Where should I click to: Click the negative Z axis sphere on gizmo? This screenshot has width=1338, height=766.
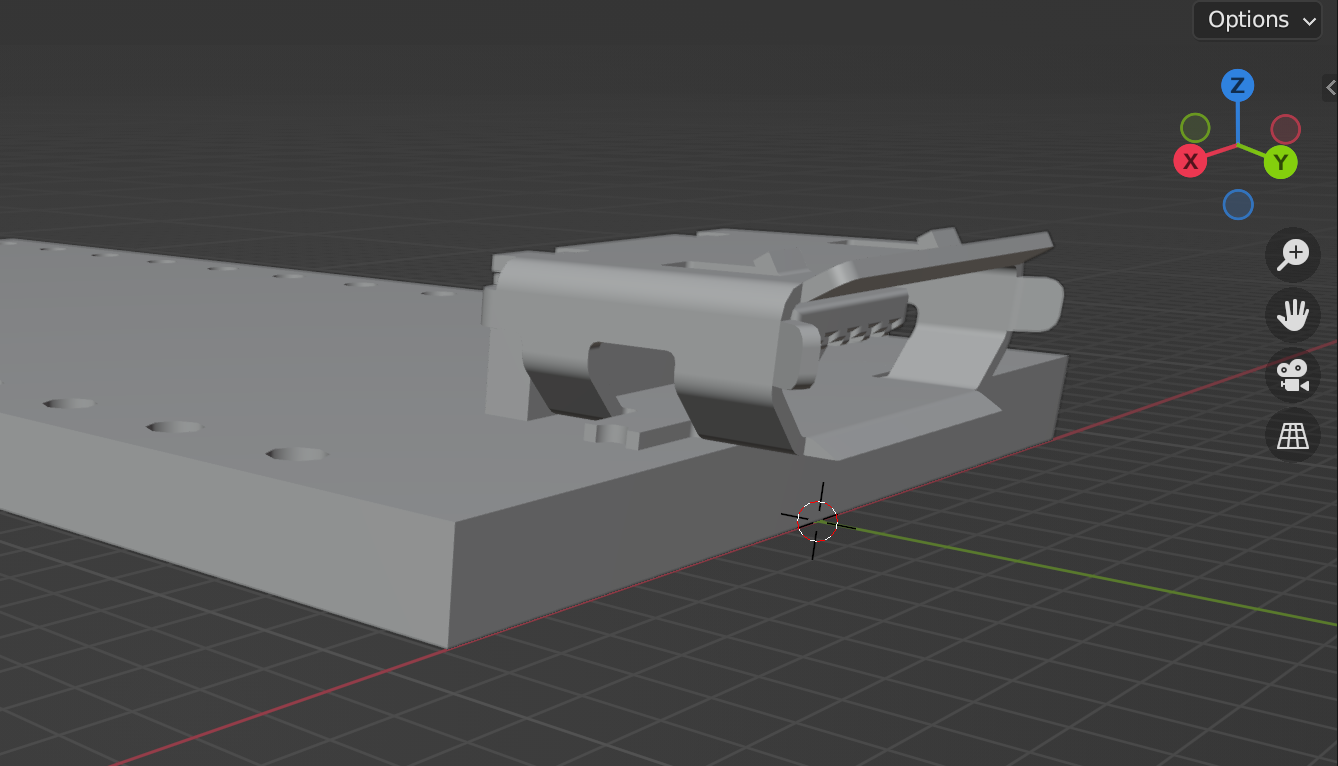point(1238,204)
